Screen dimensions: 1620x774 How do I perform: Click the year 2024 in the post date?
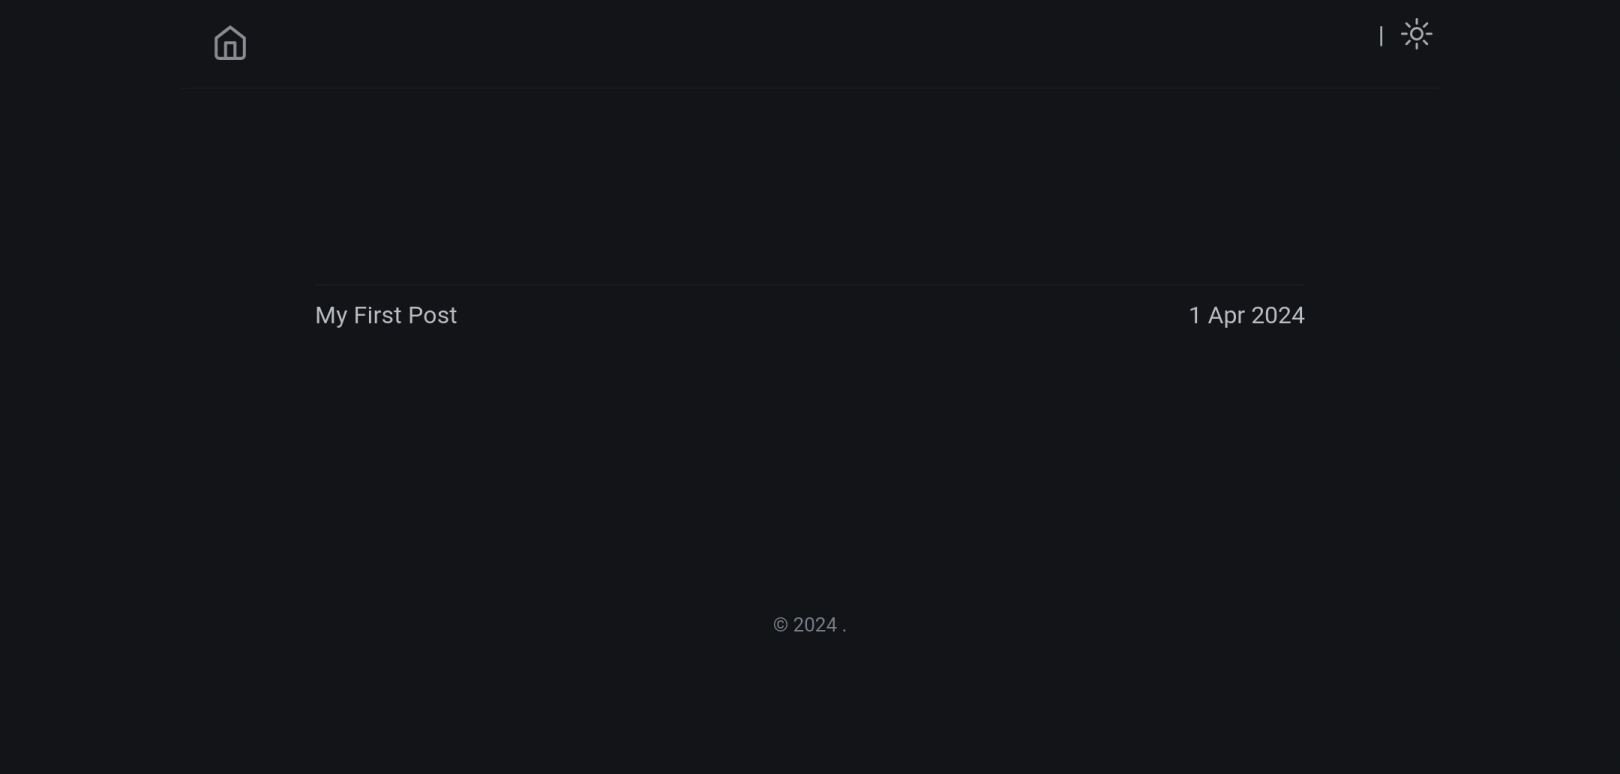point(1278,315)
